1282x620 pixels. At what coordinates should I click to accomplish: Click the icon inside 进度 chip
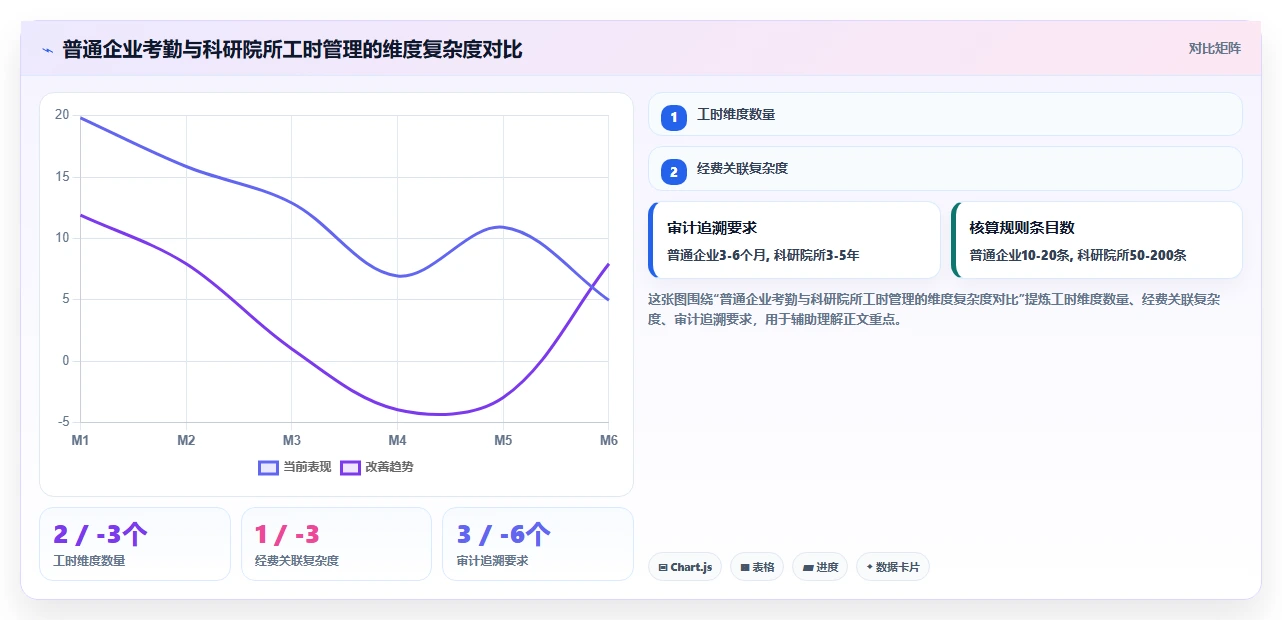[x=808, y=567]
